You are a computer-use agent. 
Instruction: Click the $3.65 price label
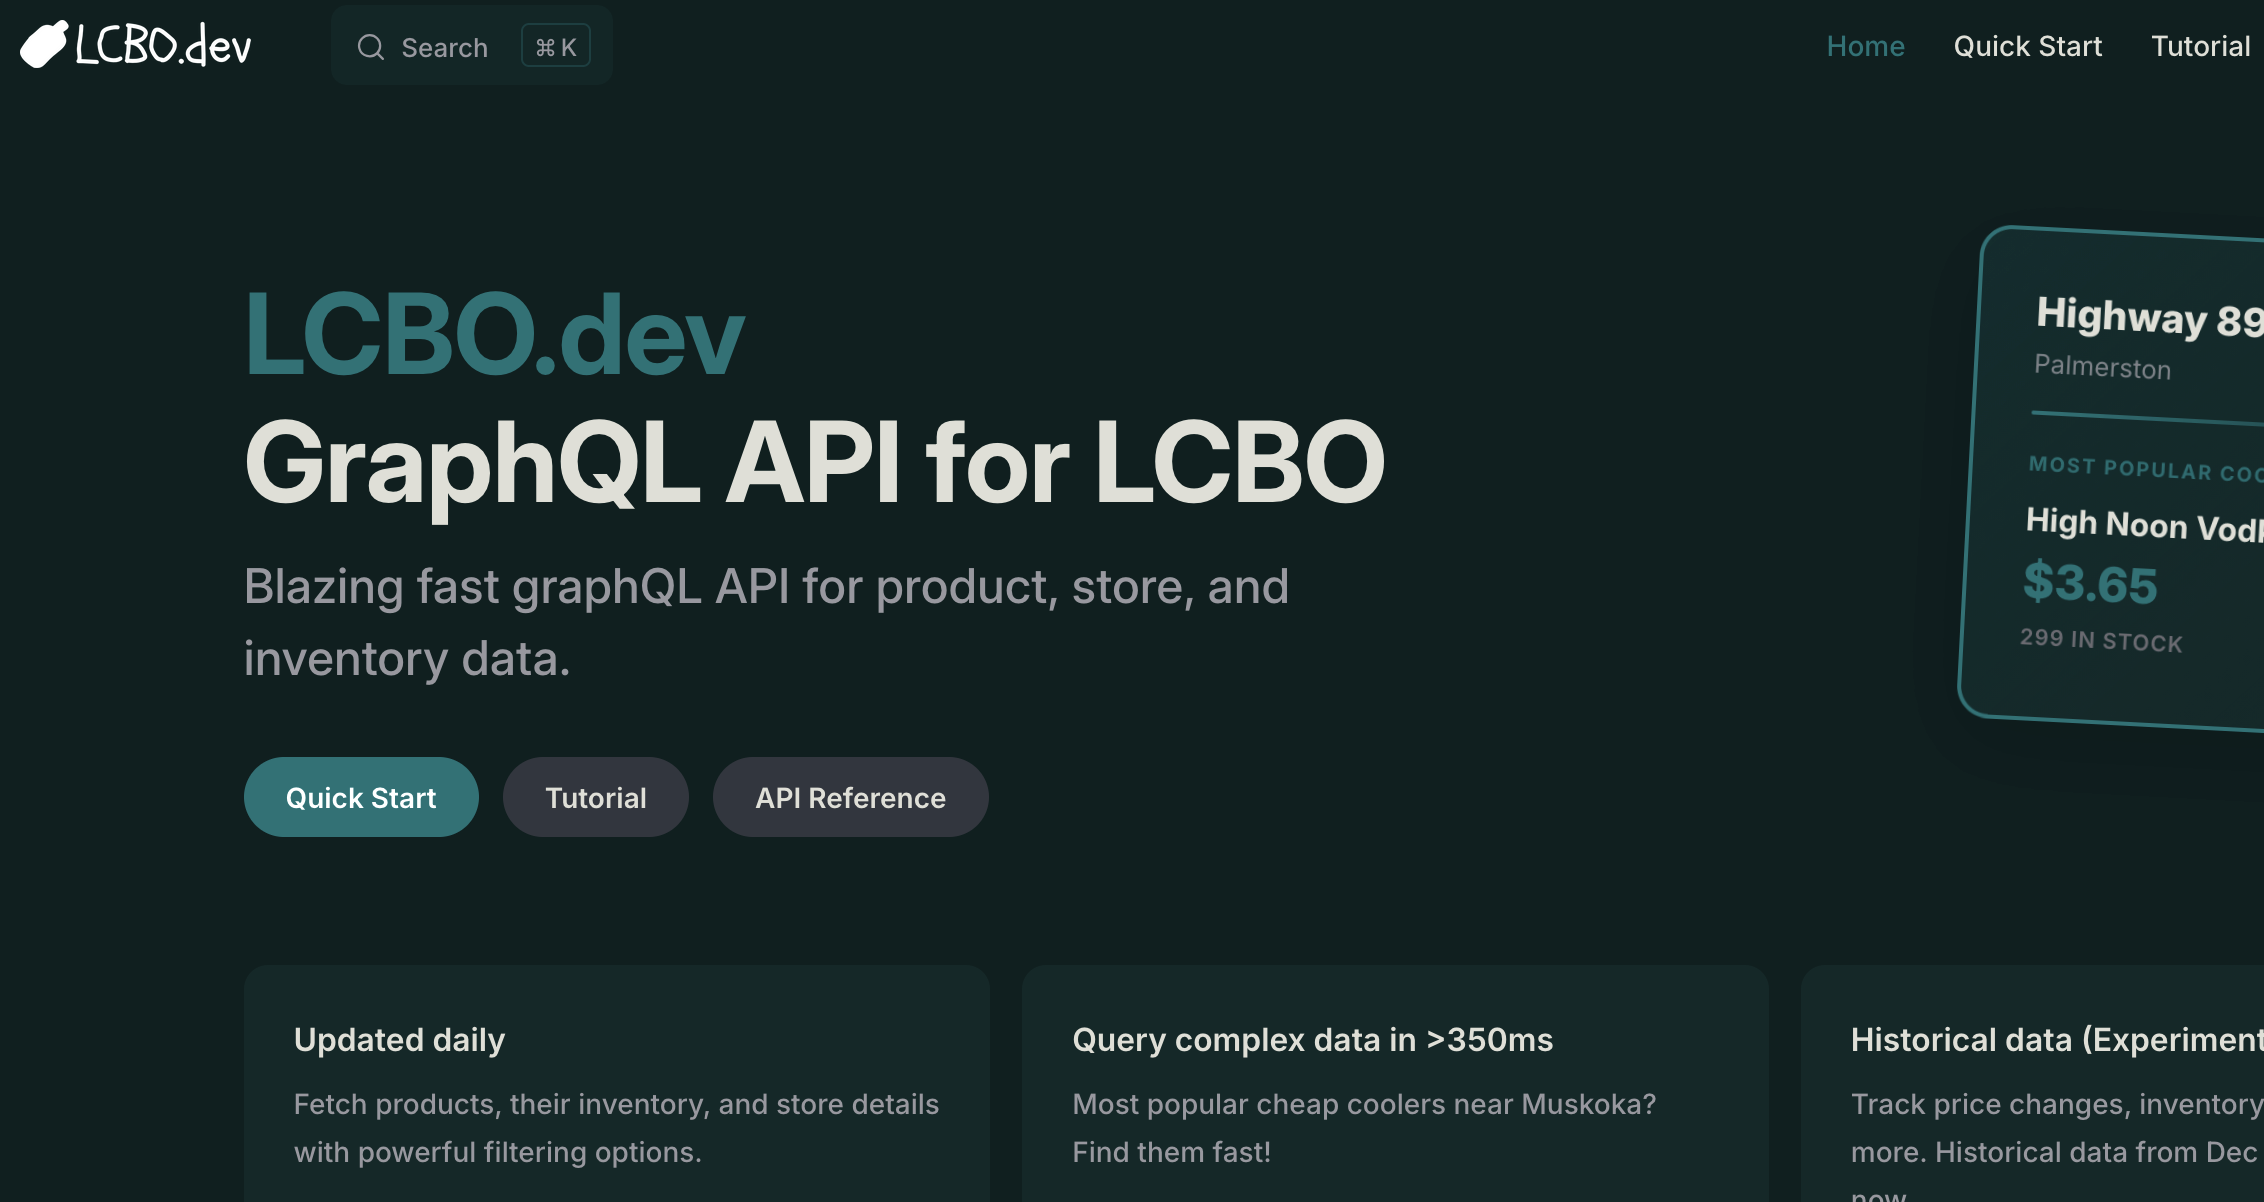2091,583
